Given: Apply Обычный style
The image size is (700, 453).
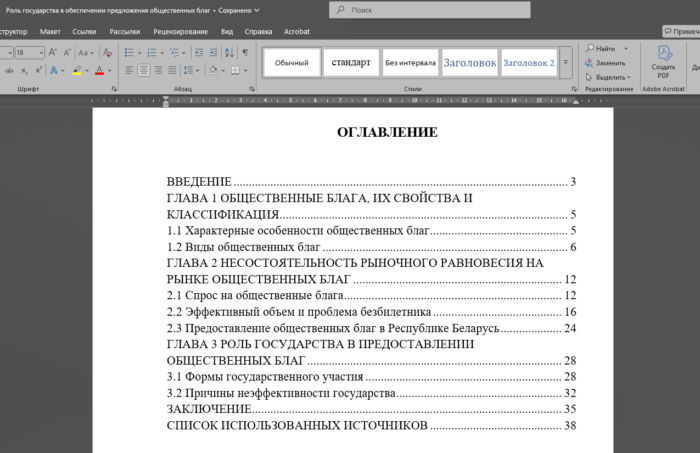Looking at the screenshot, I should pos(292,62).
